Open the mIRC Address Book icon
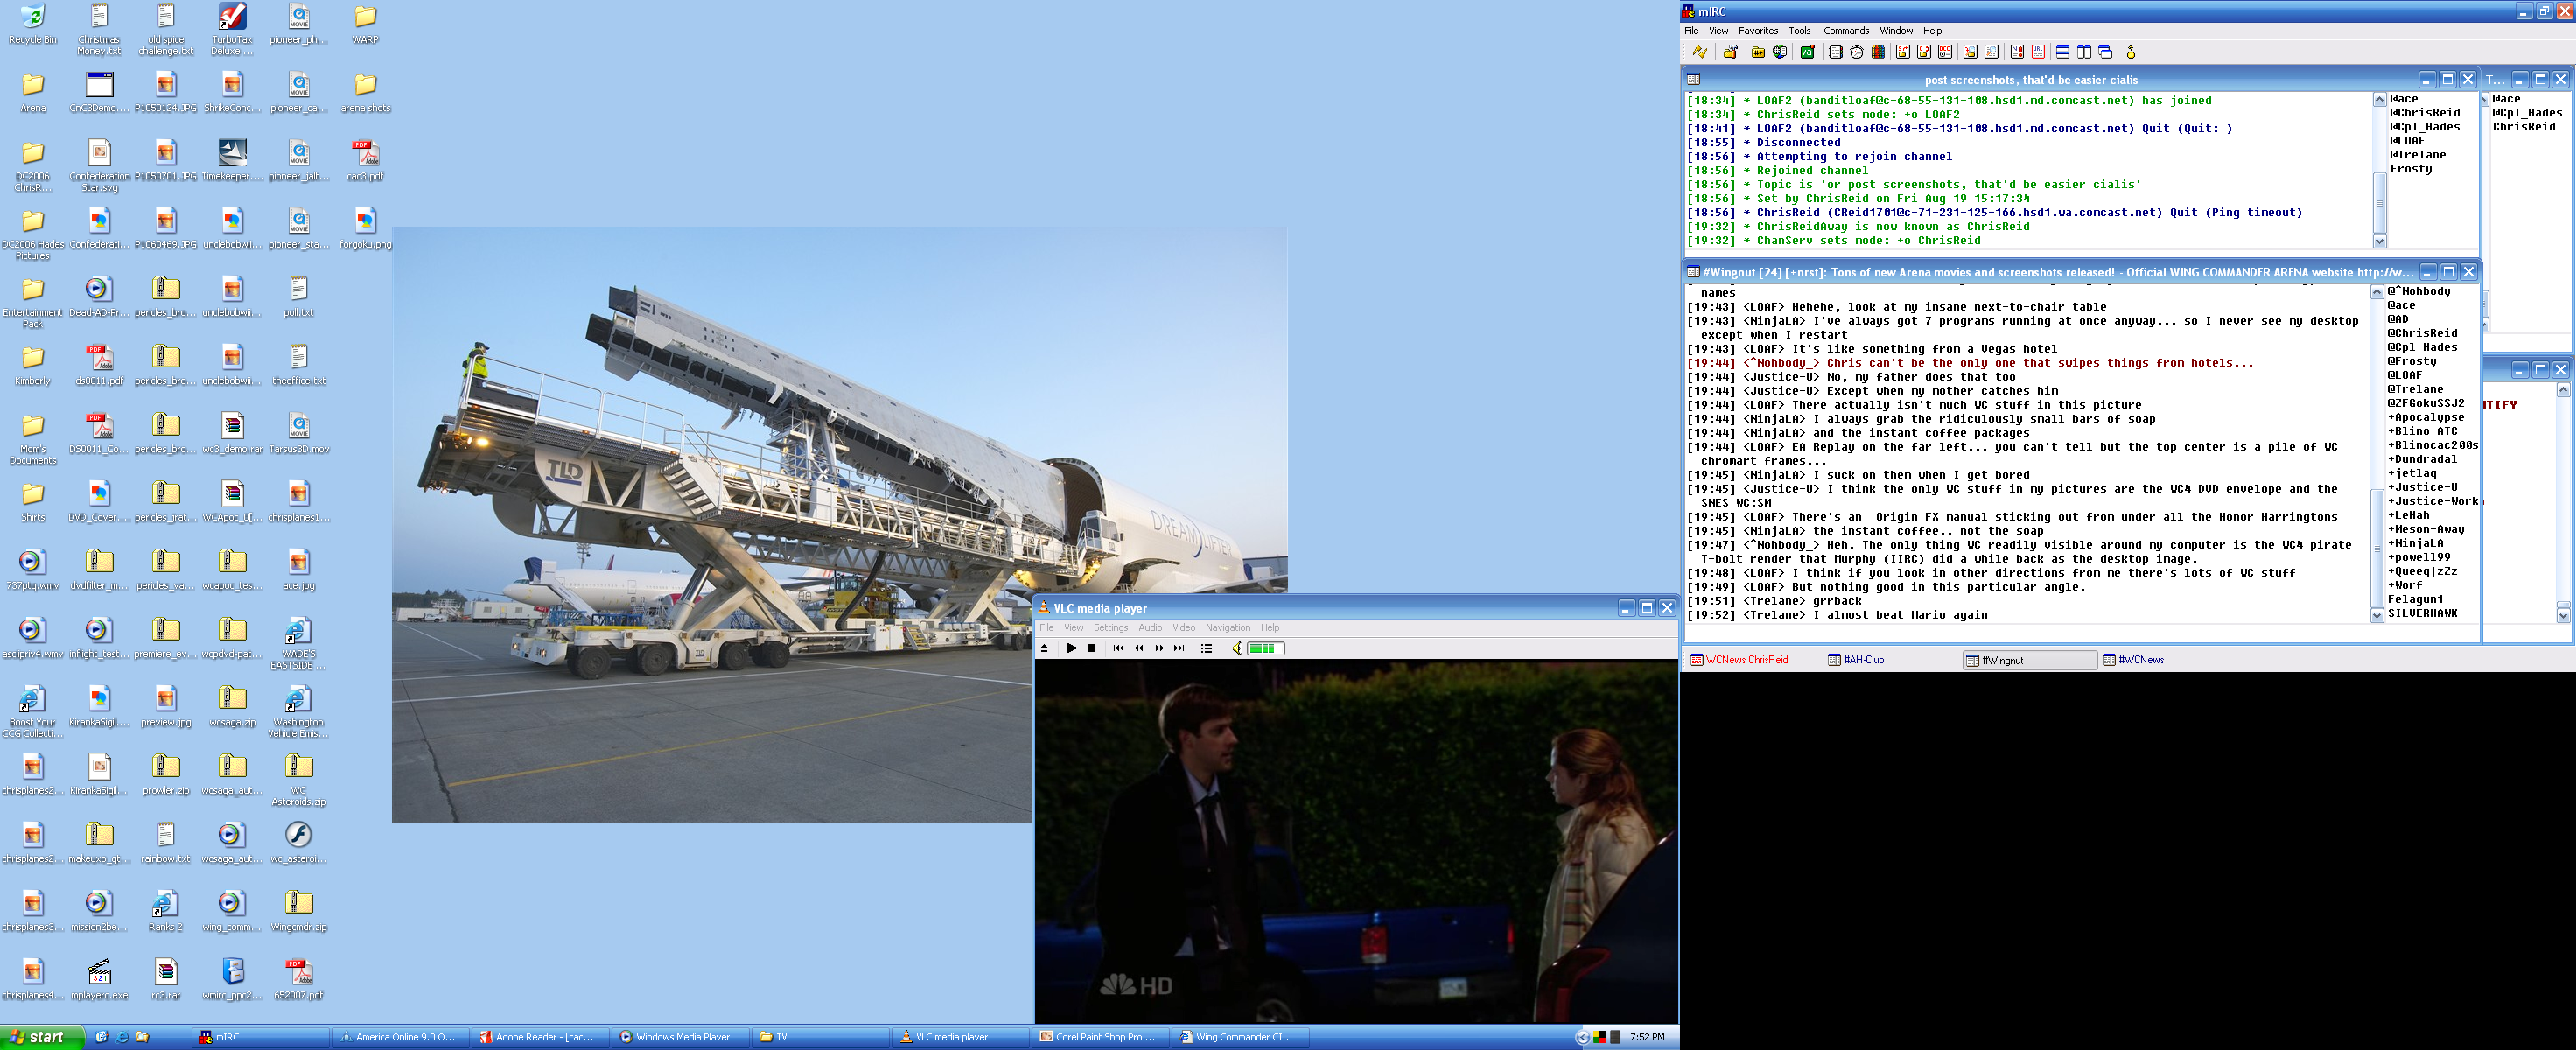 tap(1835, 52)
